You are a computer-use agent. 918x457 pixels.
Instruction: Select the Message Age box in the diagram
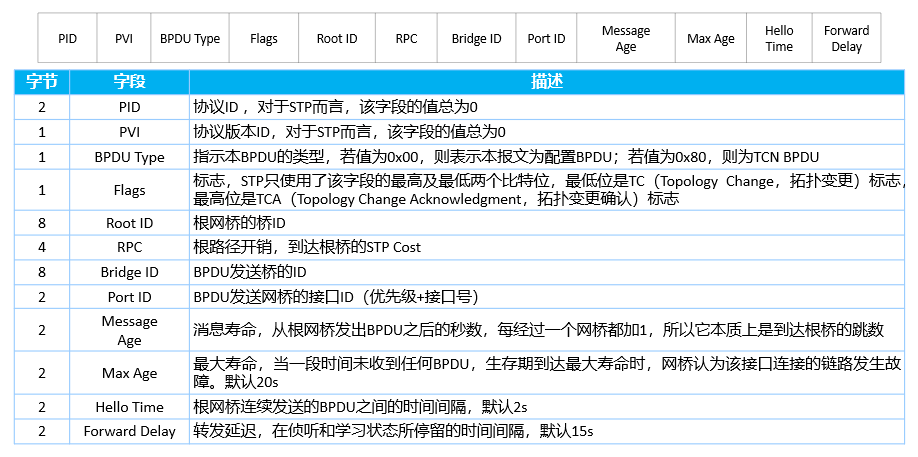coord(626,39)
